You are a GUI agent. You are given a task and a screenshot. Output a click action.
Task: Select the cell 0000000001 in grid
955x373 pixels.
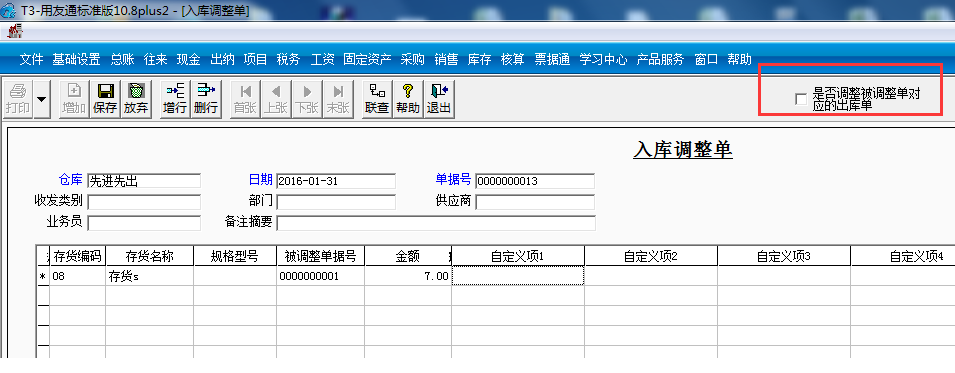[320, 276]
